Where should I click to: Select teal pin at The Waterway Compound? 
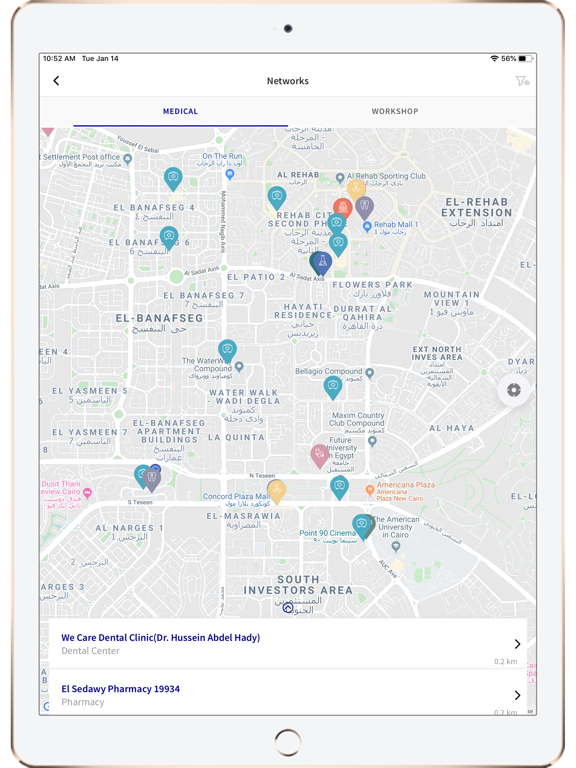click(227, 351)
